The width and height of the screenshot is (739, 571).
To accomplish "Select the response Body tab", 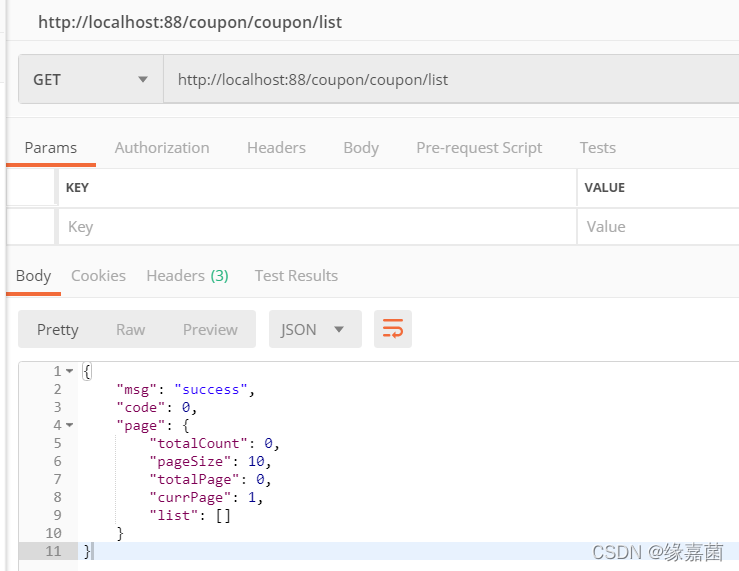I will (x=33, y=276).
